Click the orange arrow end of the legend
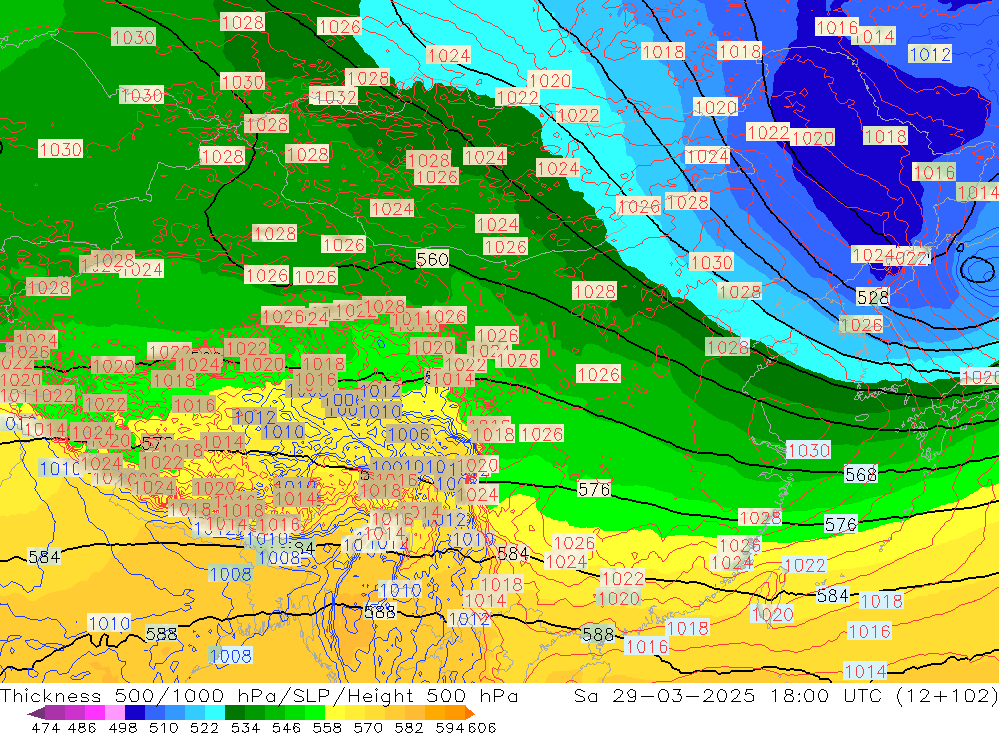Viewport: 1000px width, 733px height. tap(469, 713)
